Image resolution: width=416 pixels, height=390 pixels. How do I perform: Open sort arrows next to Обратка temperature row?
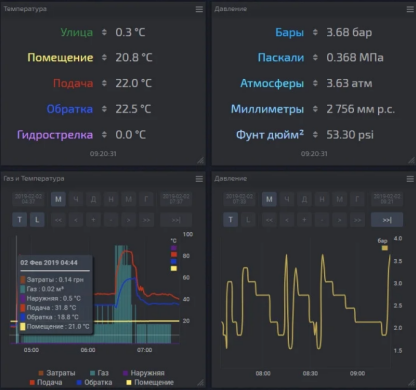104,109
